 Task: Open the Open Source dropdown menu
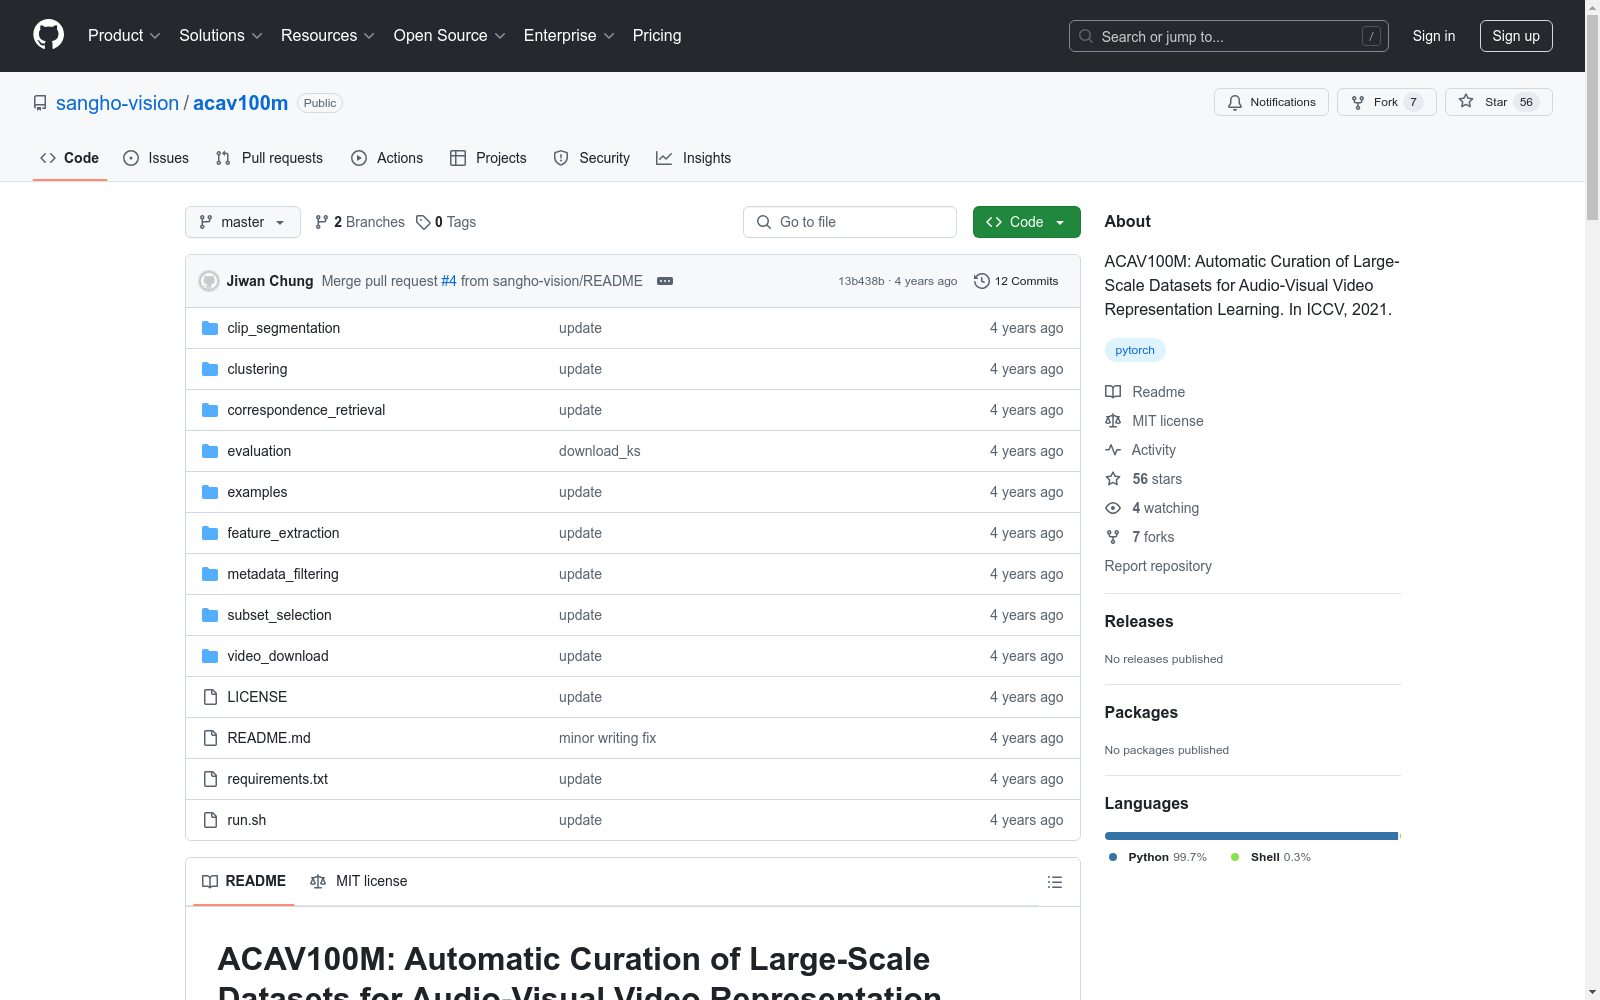[x=450, y=36]
